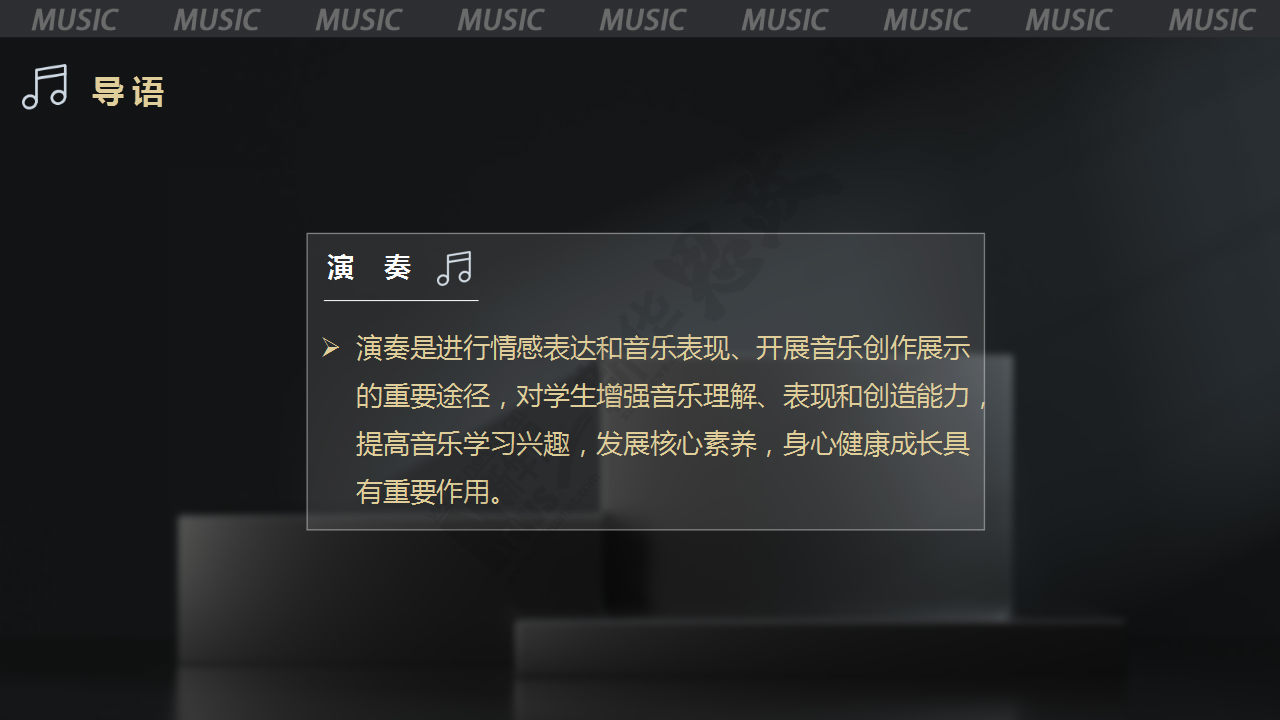Select the 演奏 heading text
This screenshot has height=720, width=1280.
tap(369, 268)
